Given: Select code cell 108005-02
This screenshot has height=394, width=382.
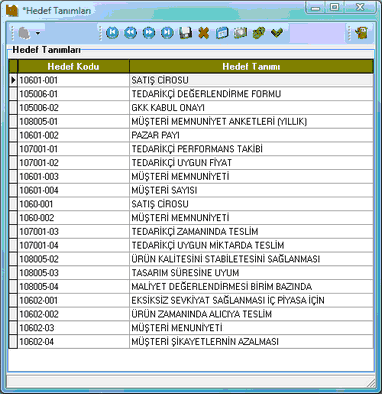Looking at the screenshot, I should 73,259.
